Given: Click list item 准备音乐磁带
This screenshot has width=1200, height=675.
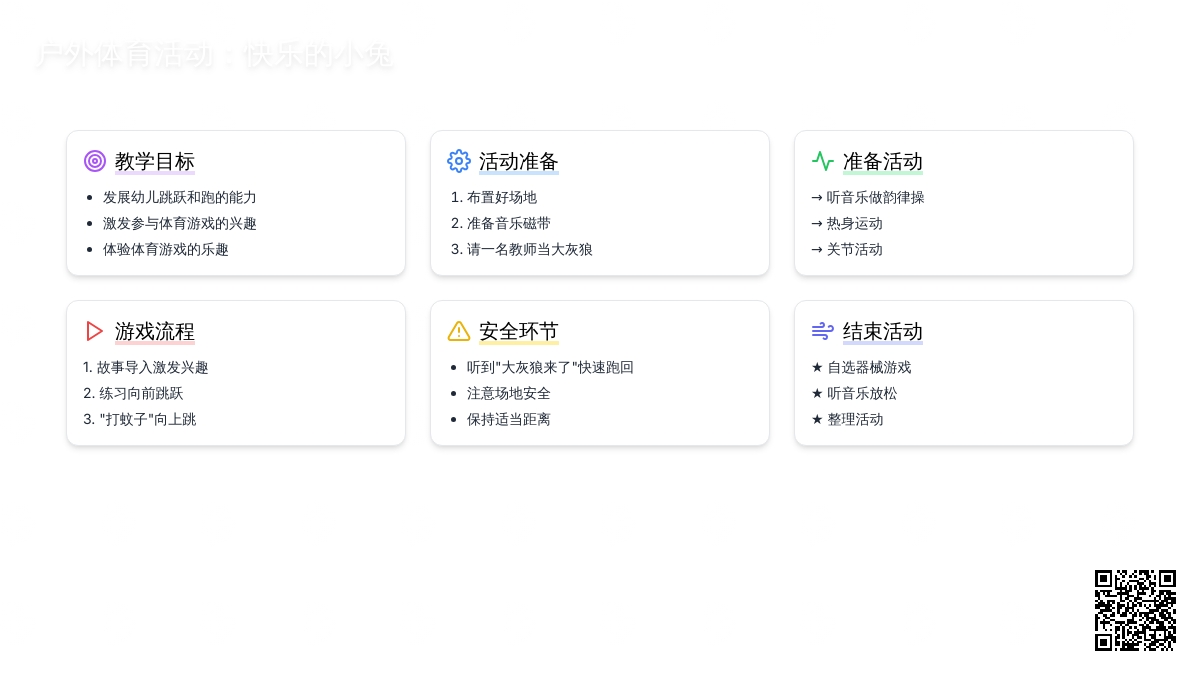Looking at the screenshot, I should tap(509, 224).
